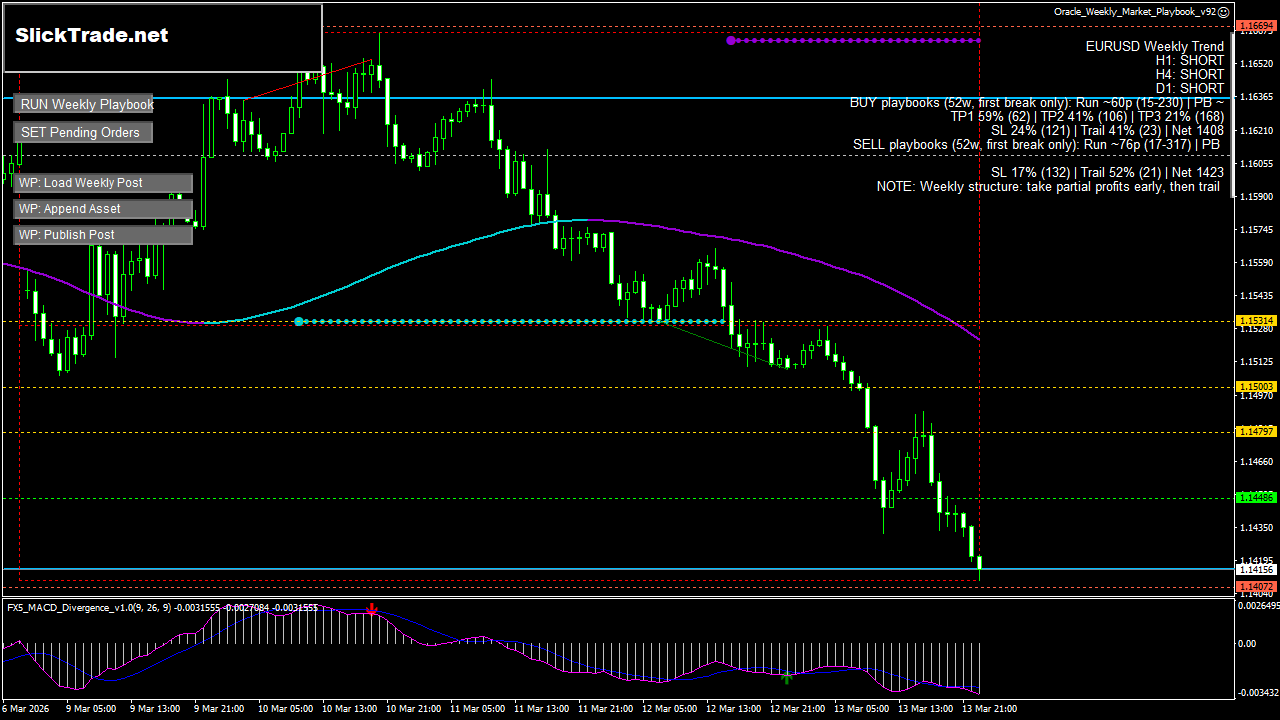Click the green up arrow on MACD
Screen dimensions: 1280x720
coord(787,678)
